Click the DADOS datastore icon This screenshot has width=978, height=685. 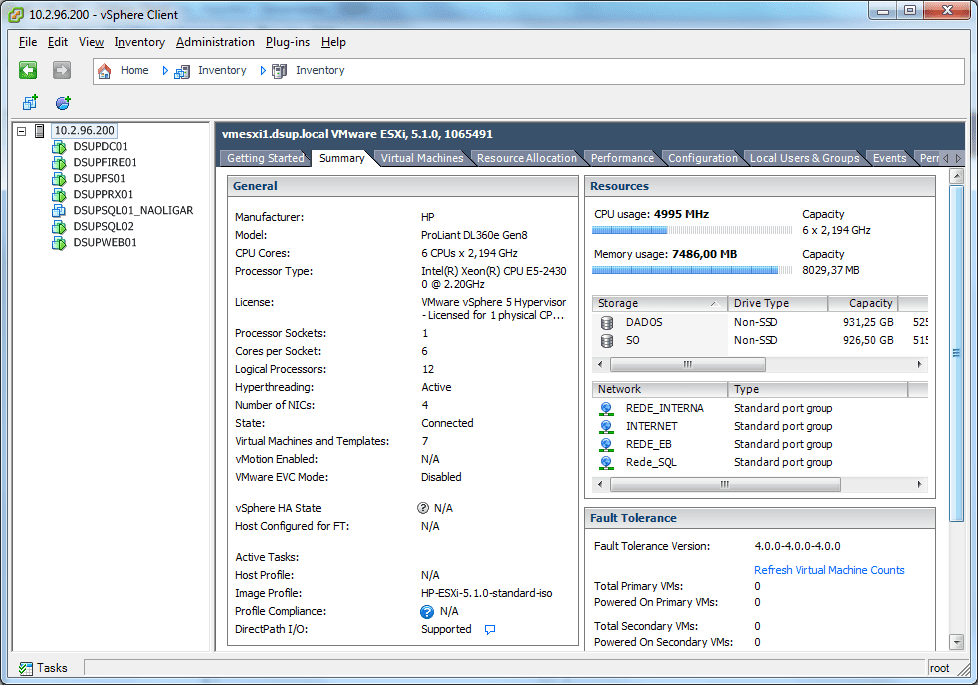click(x=606, y=323)
